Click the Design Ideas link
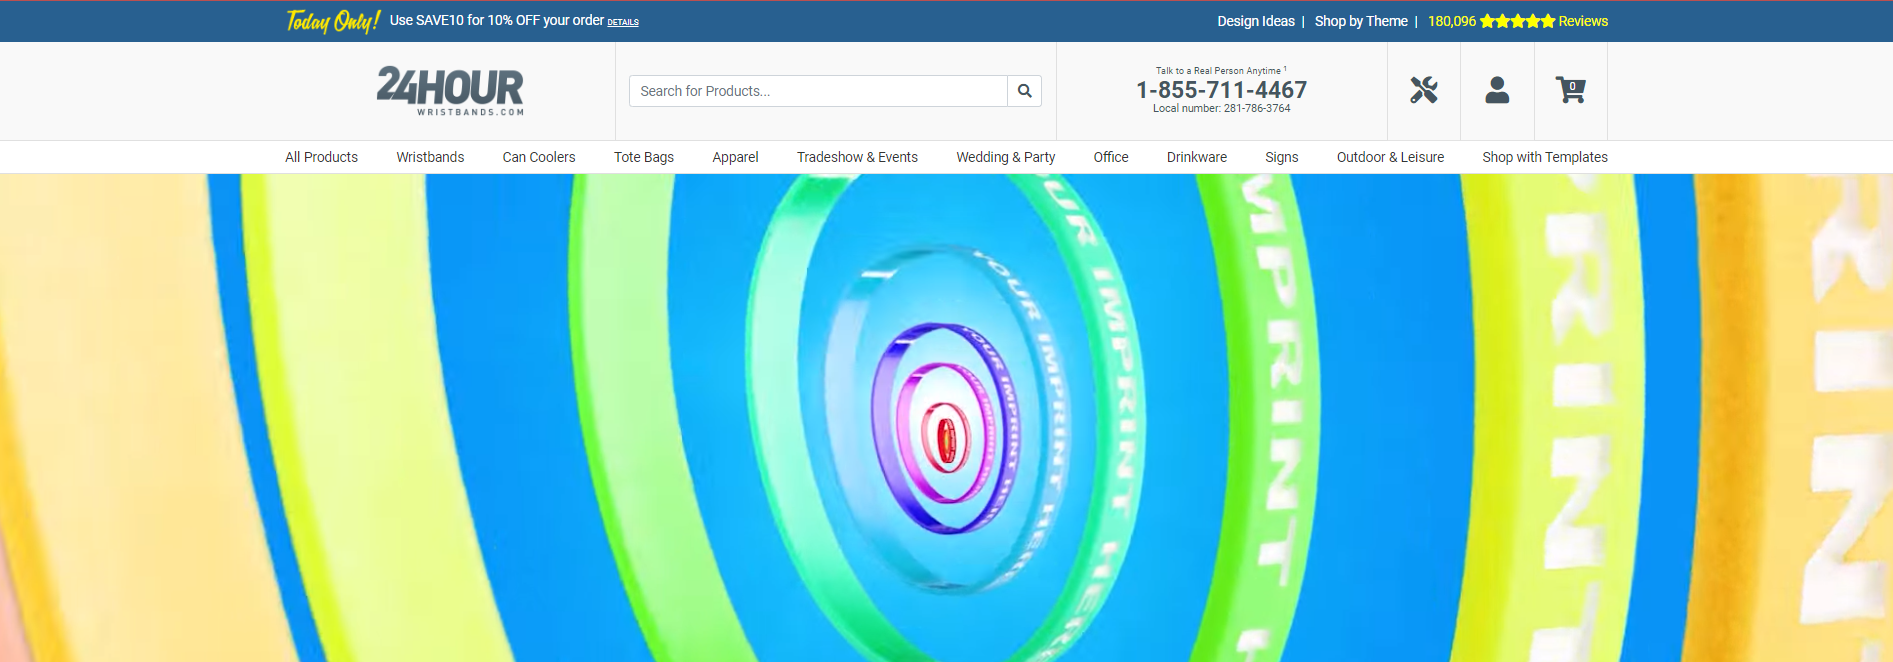This screenshot has width=1893, height=662. (1255, 21)
